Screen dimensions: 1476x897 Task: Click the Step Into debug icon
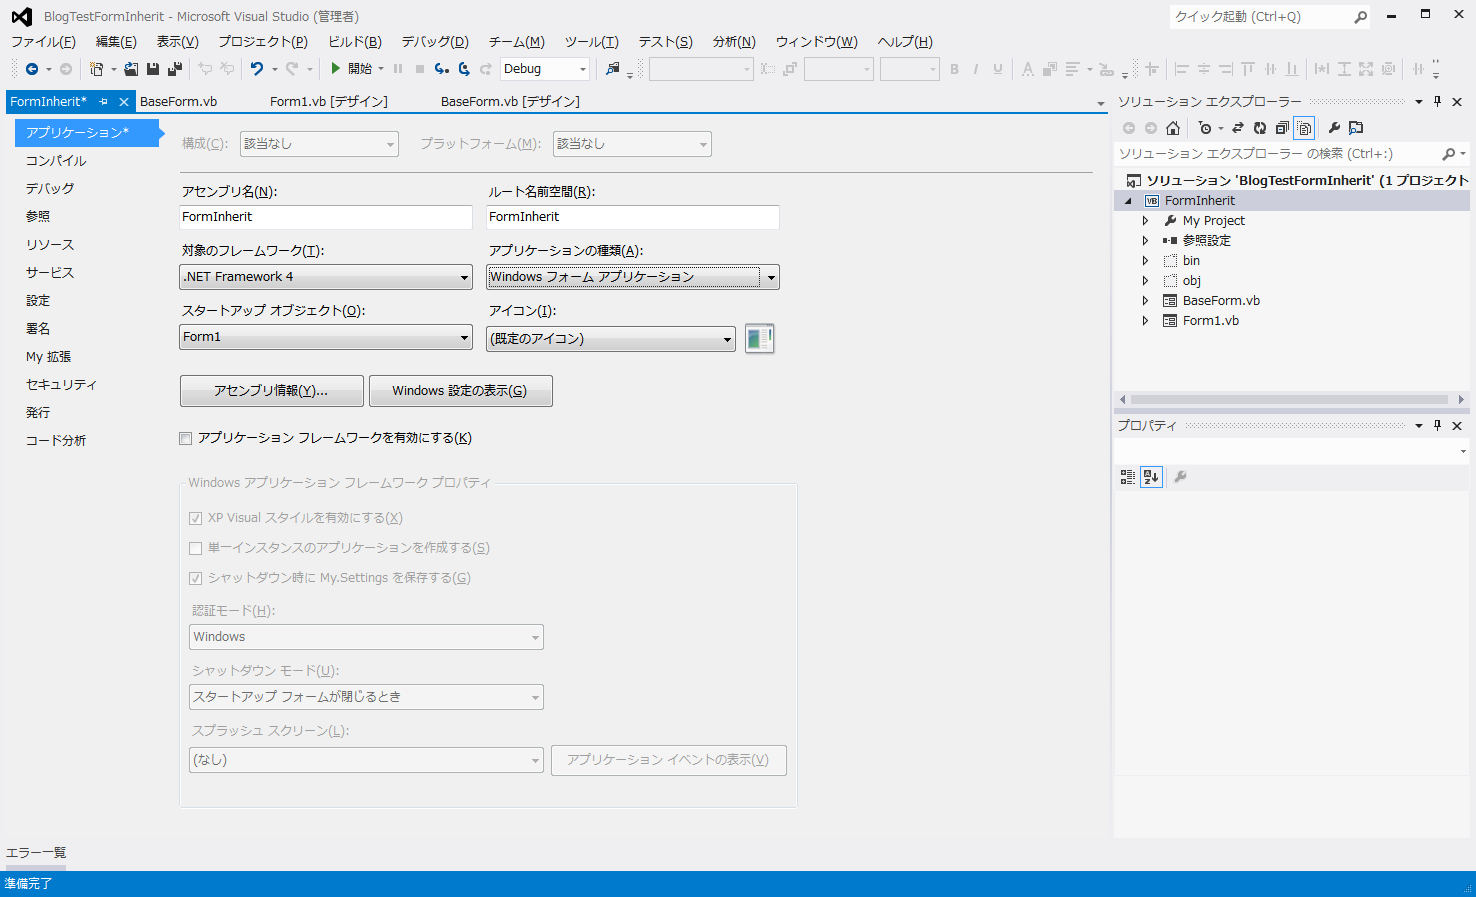click(441, 69)
